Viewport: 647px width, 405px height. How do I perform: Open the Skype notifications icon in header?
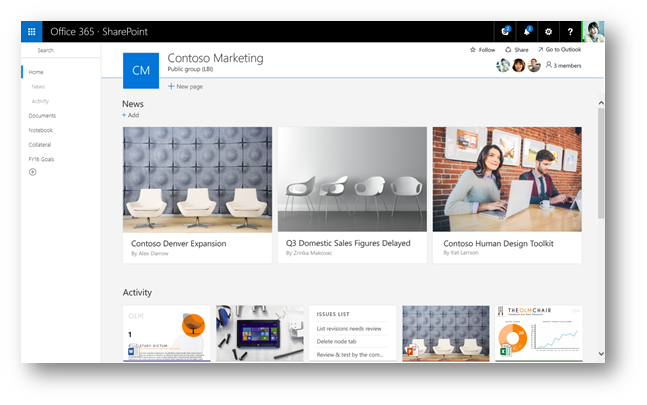click(x=505, y=32)
